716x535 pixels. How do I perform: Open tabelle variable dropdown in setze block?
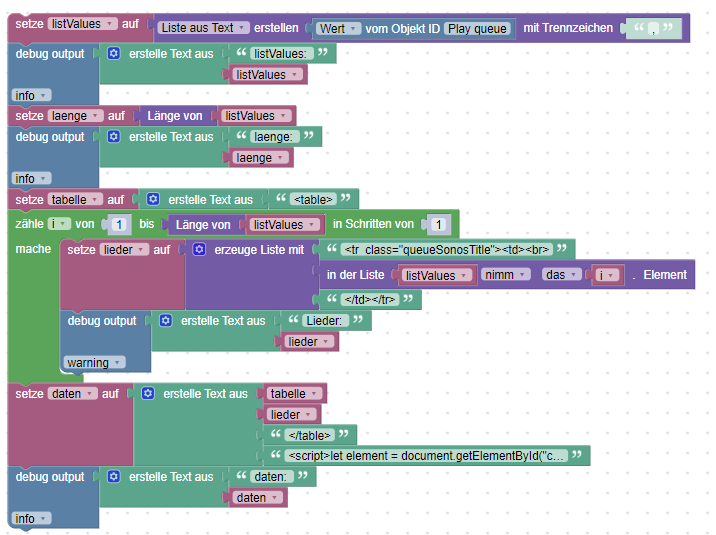click(75, 199)
